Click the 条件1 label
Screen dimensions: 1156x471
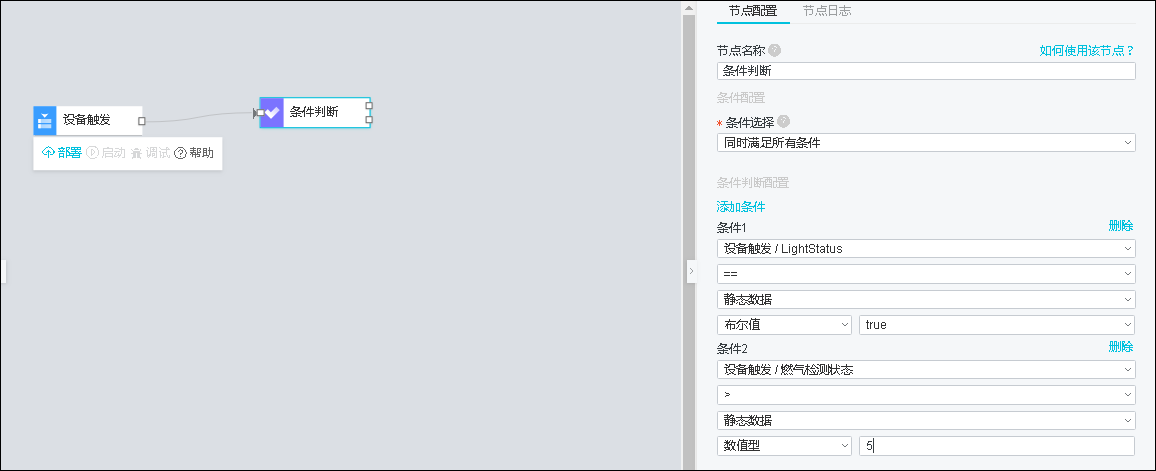731,227
